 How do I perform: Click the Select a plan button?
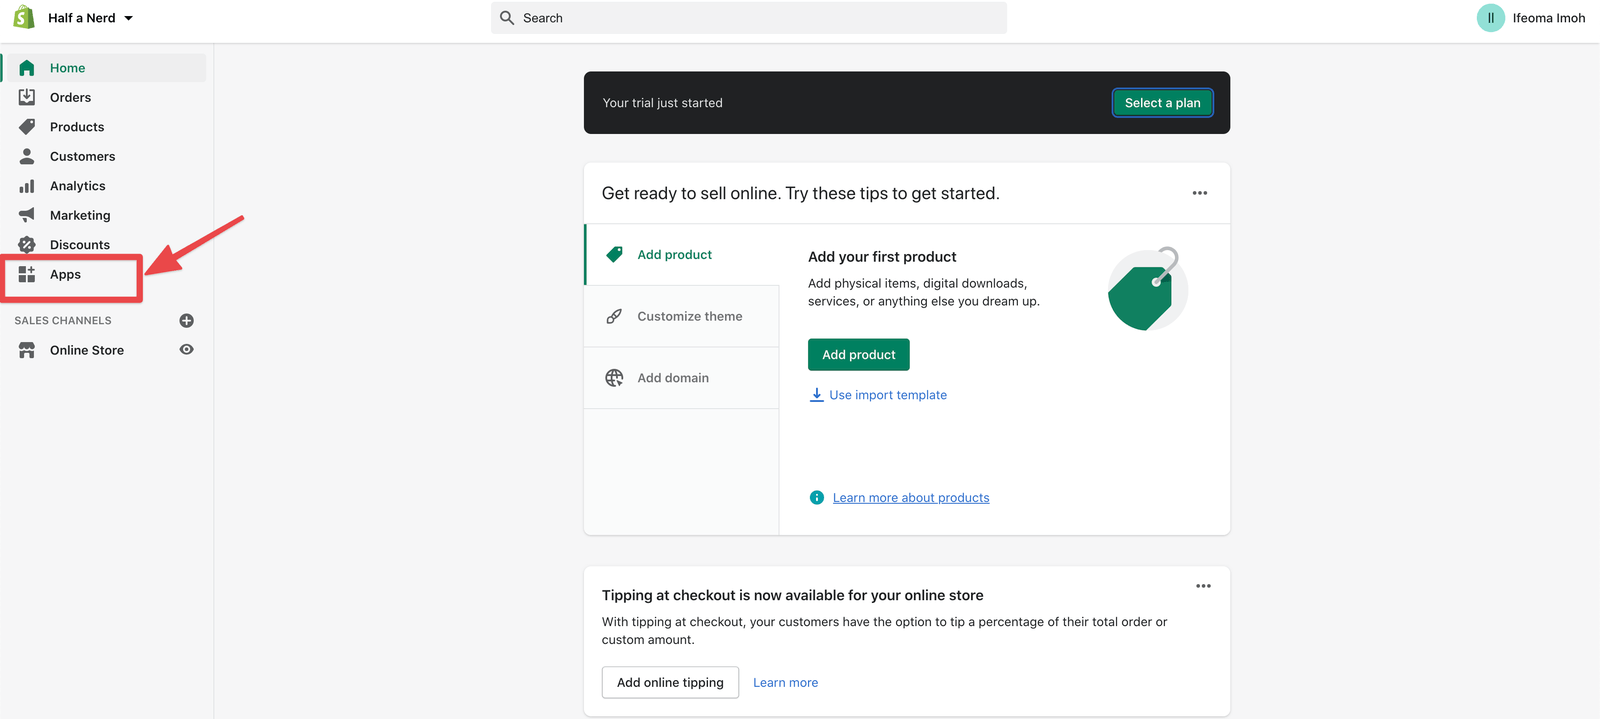click(x=1162, y=103)
